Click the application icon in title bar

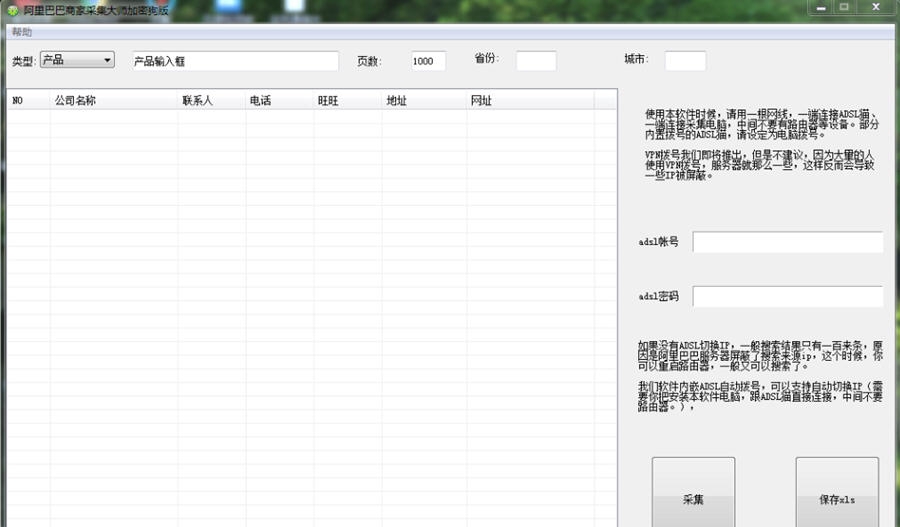click(12, 10)
